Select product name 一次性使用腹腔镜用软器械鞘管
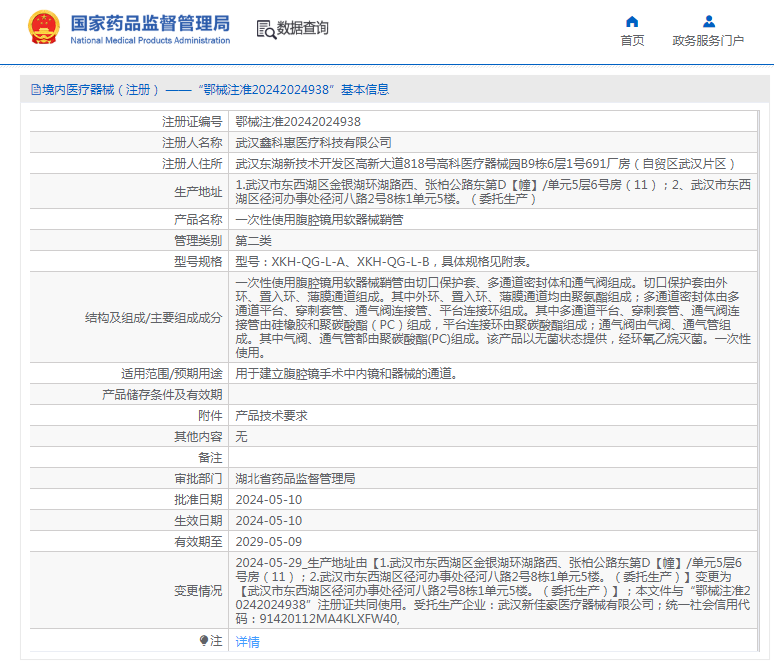 pos(319,220)
